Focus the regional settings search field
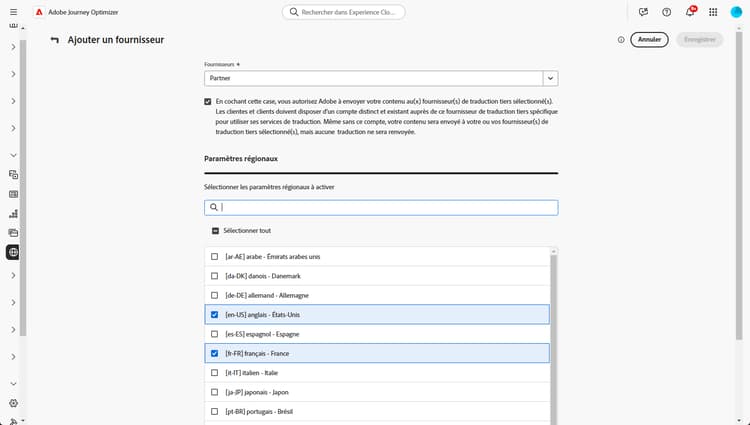Viewport: 750px width, 425px height. tap(385, 208)
